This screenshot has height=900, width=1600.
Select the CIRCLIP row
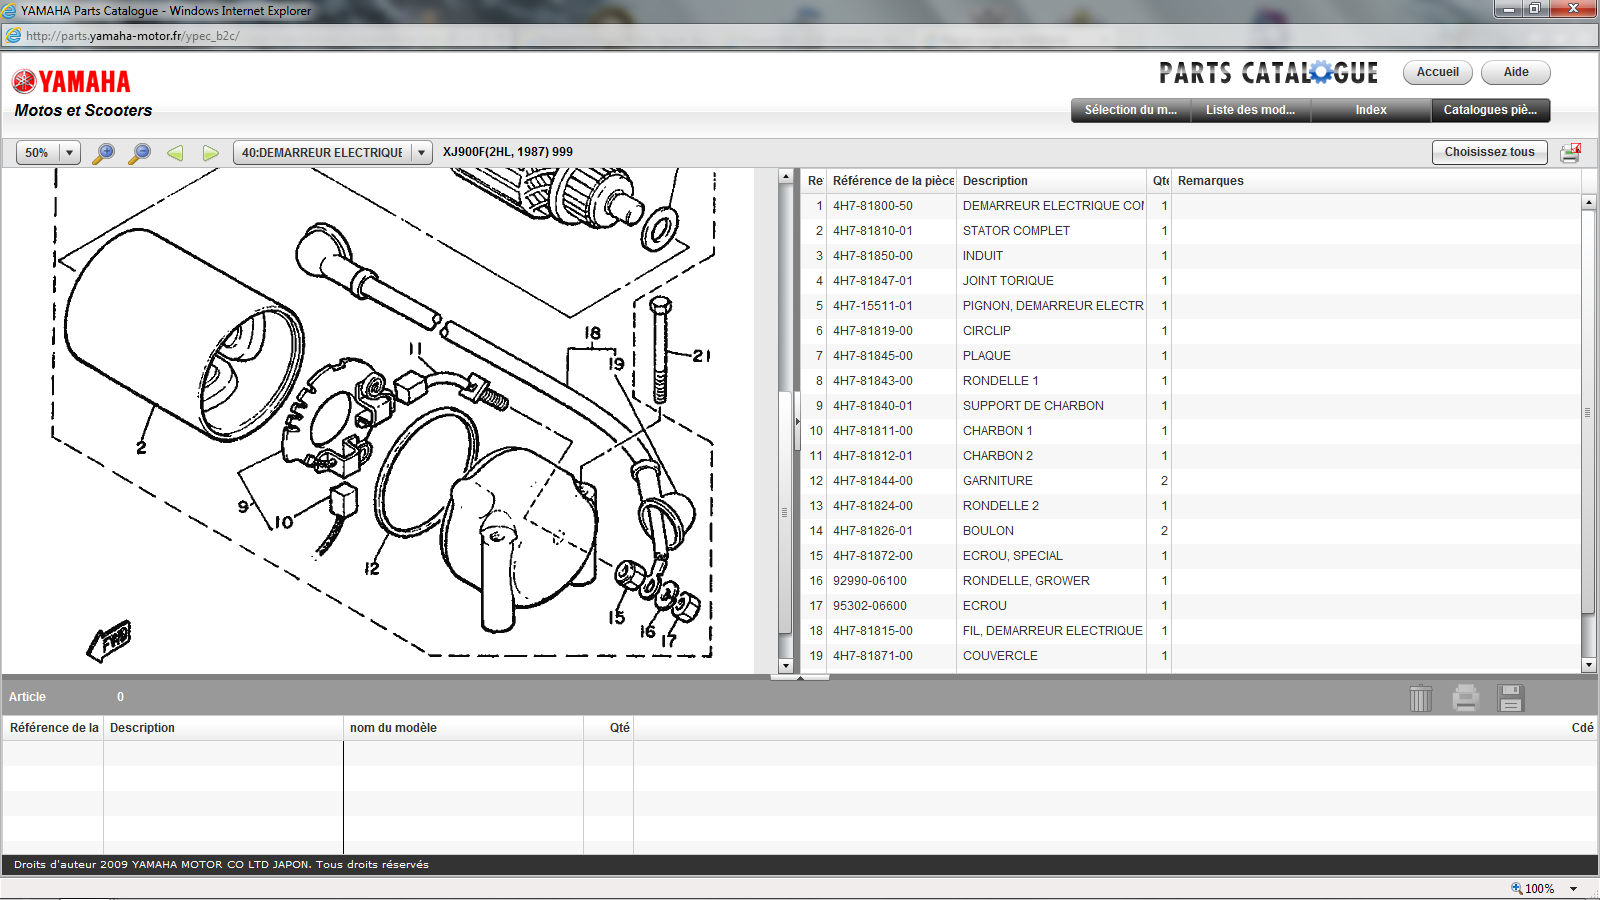point(1191,331)
